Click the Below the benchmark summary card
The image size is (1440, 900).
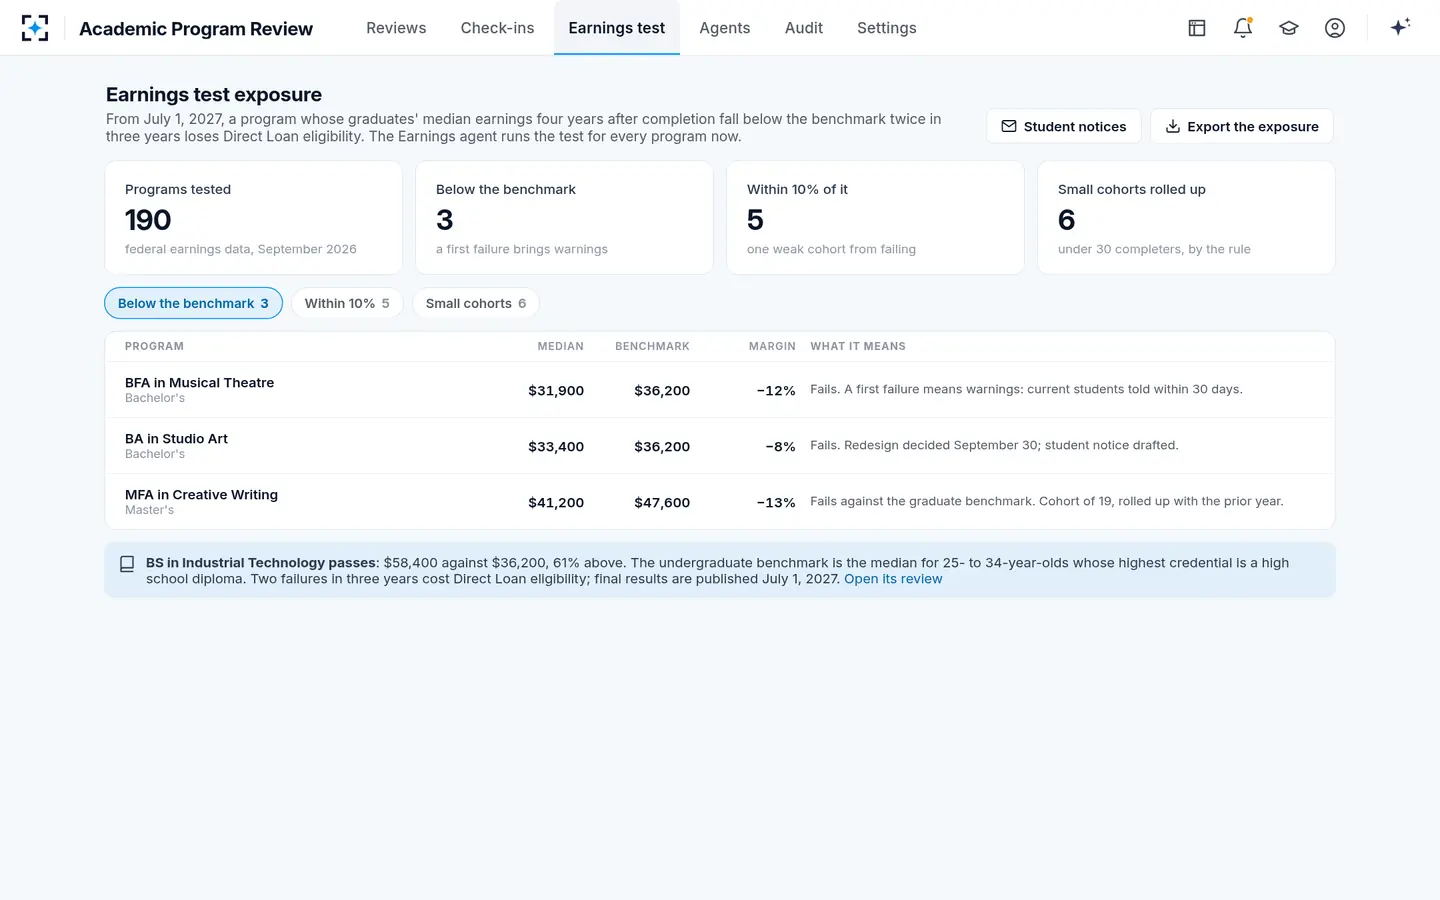564,218
